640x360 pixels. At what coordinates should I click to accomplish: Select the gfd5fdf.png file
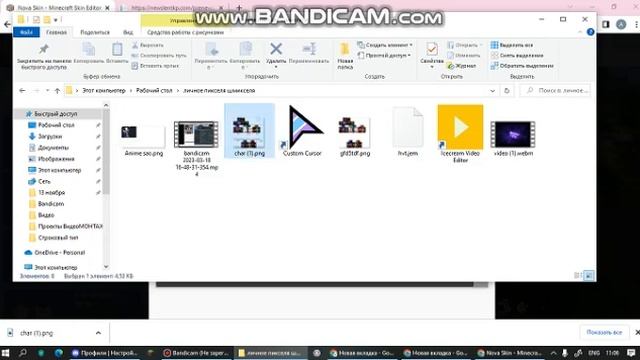(355, 136)
